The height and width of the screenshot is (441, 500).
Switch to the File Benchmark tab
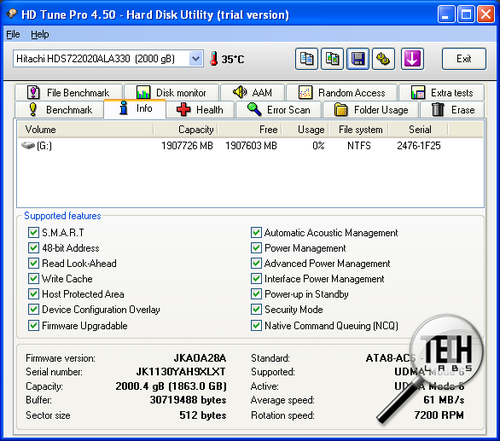click(68, 92)
